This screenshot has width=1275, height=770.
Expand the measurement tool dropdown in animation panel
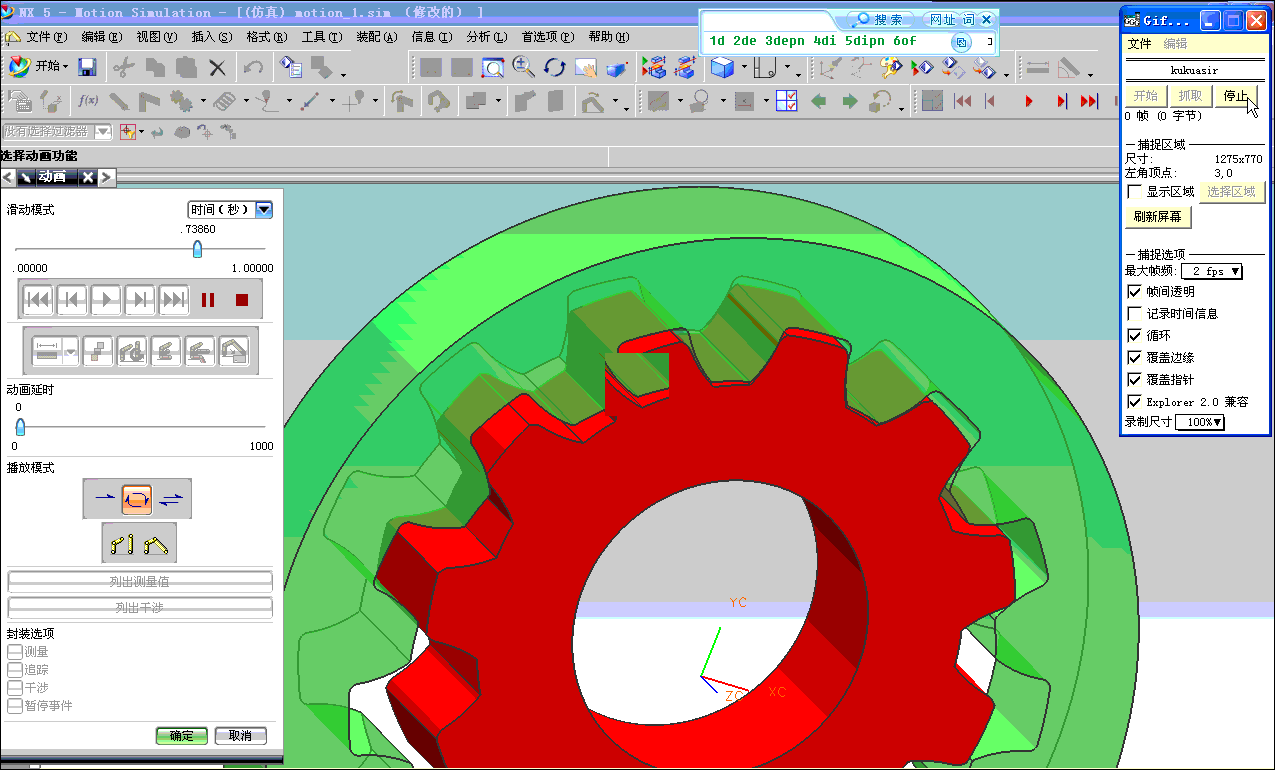click(x=72, y=350)
